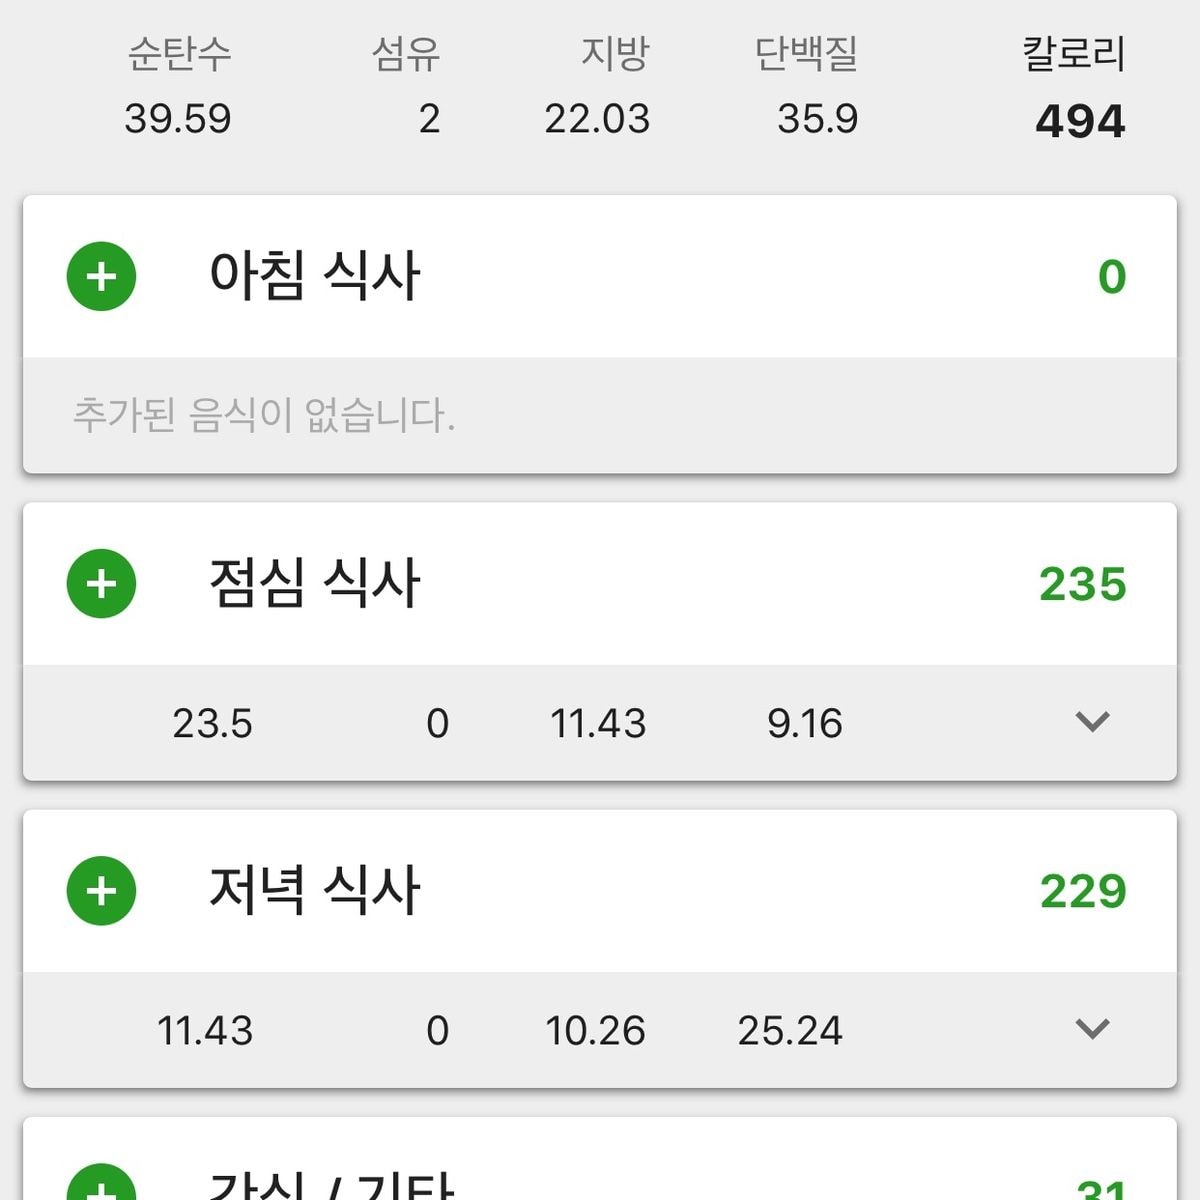Add a snack using 간식 / 기타 plus
This screenshot has width=1200, height=1200.
101,1185
